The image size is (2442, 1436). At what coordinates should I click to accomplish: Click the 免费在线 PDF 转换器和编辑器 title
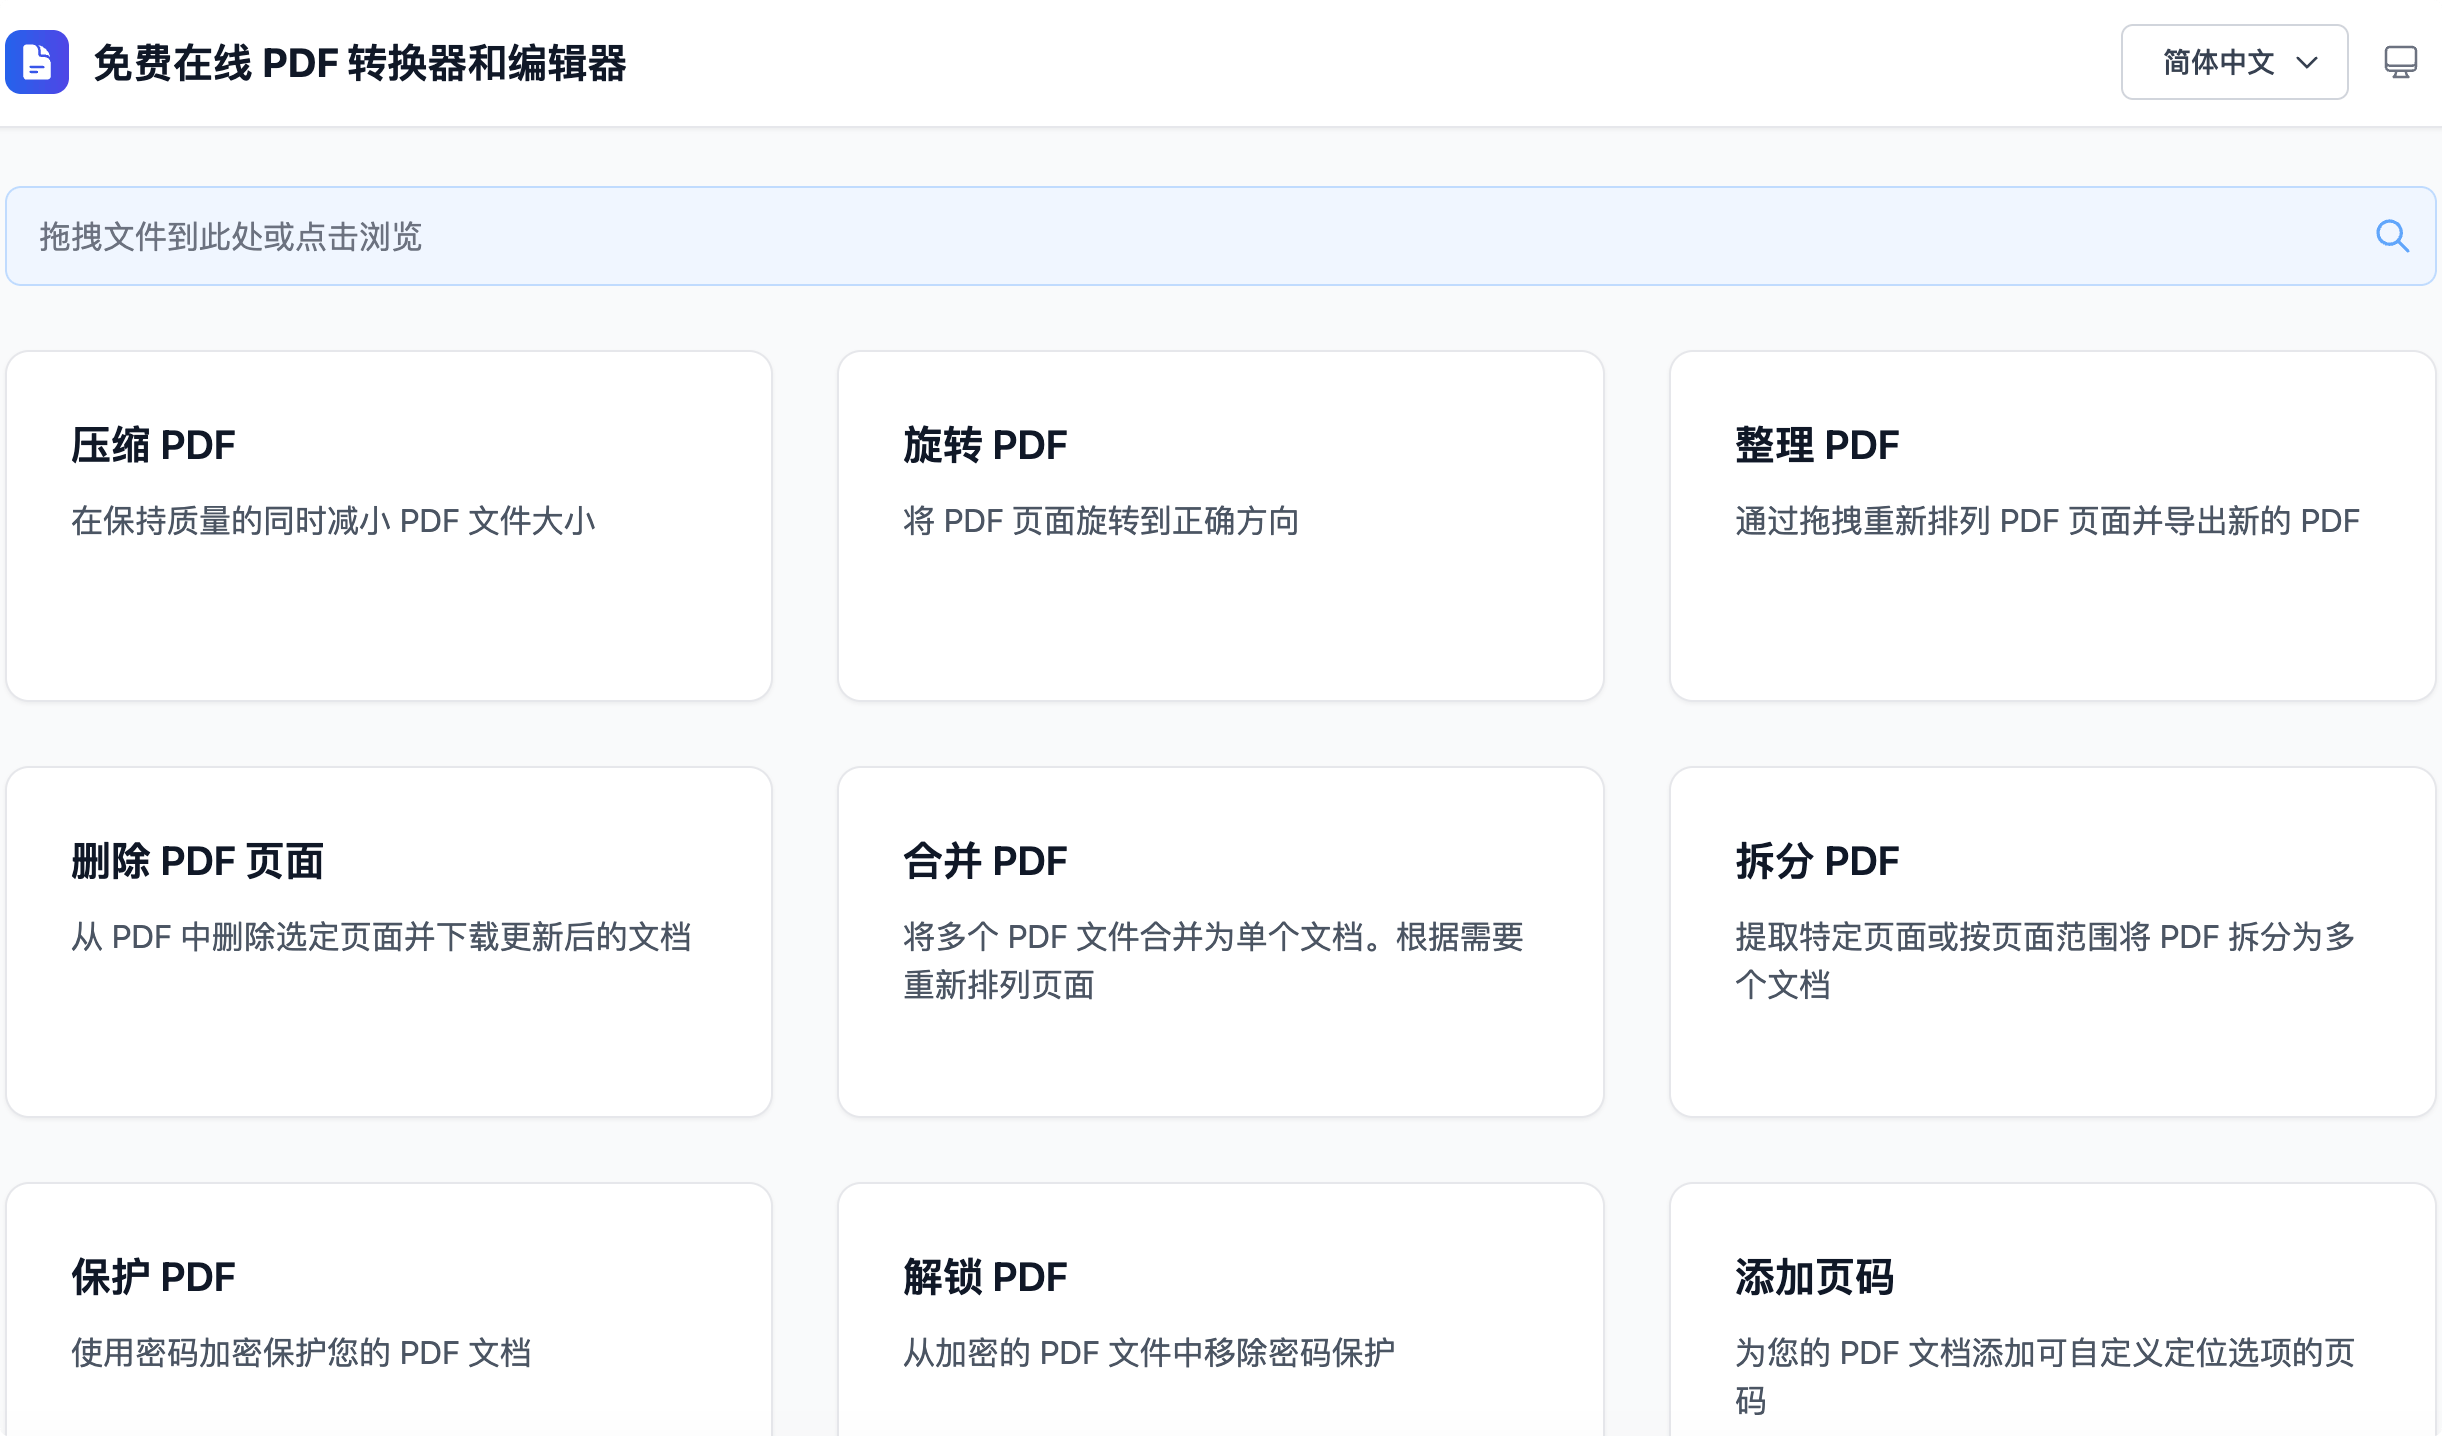tap(360, 63)
